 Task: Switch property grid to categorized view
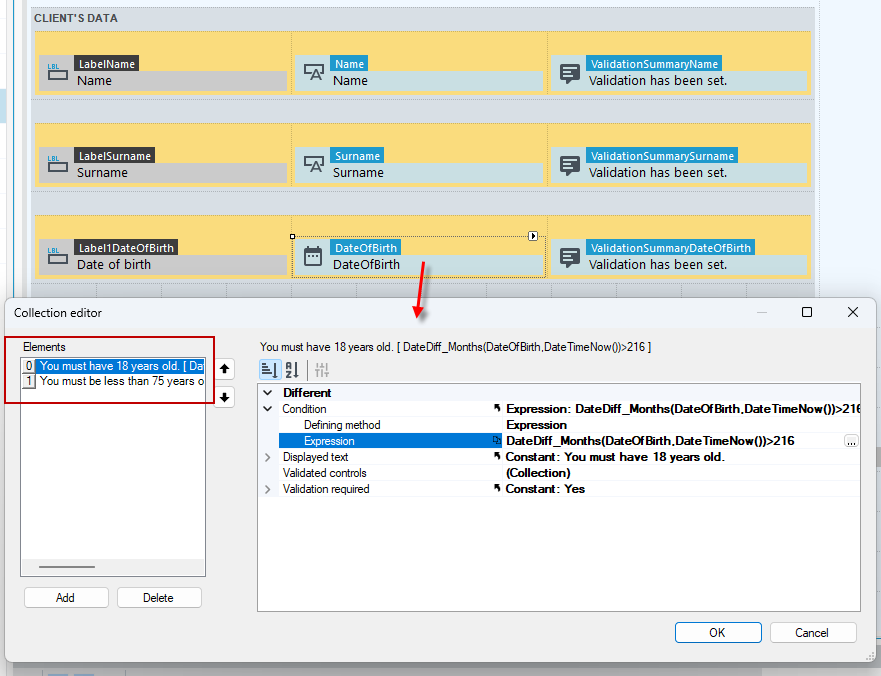coord(270,370)
